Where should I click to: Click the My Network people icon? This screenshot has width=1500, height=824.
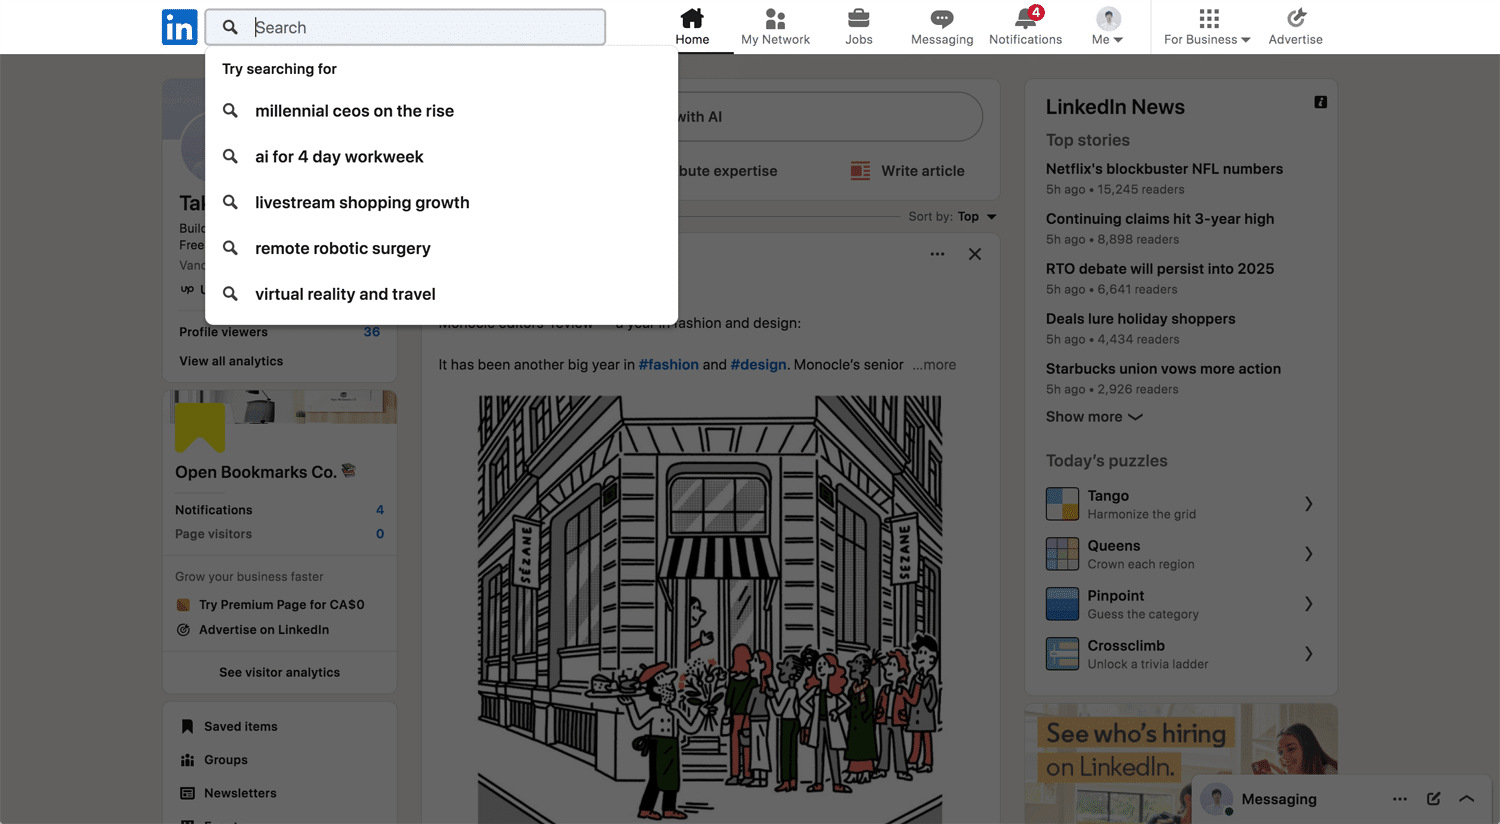[775, 18]
